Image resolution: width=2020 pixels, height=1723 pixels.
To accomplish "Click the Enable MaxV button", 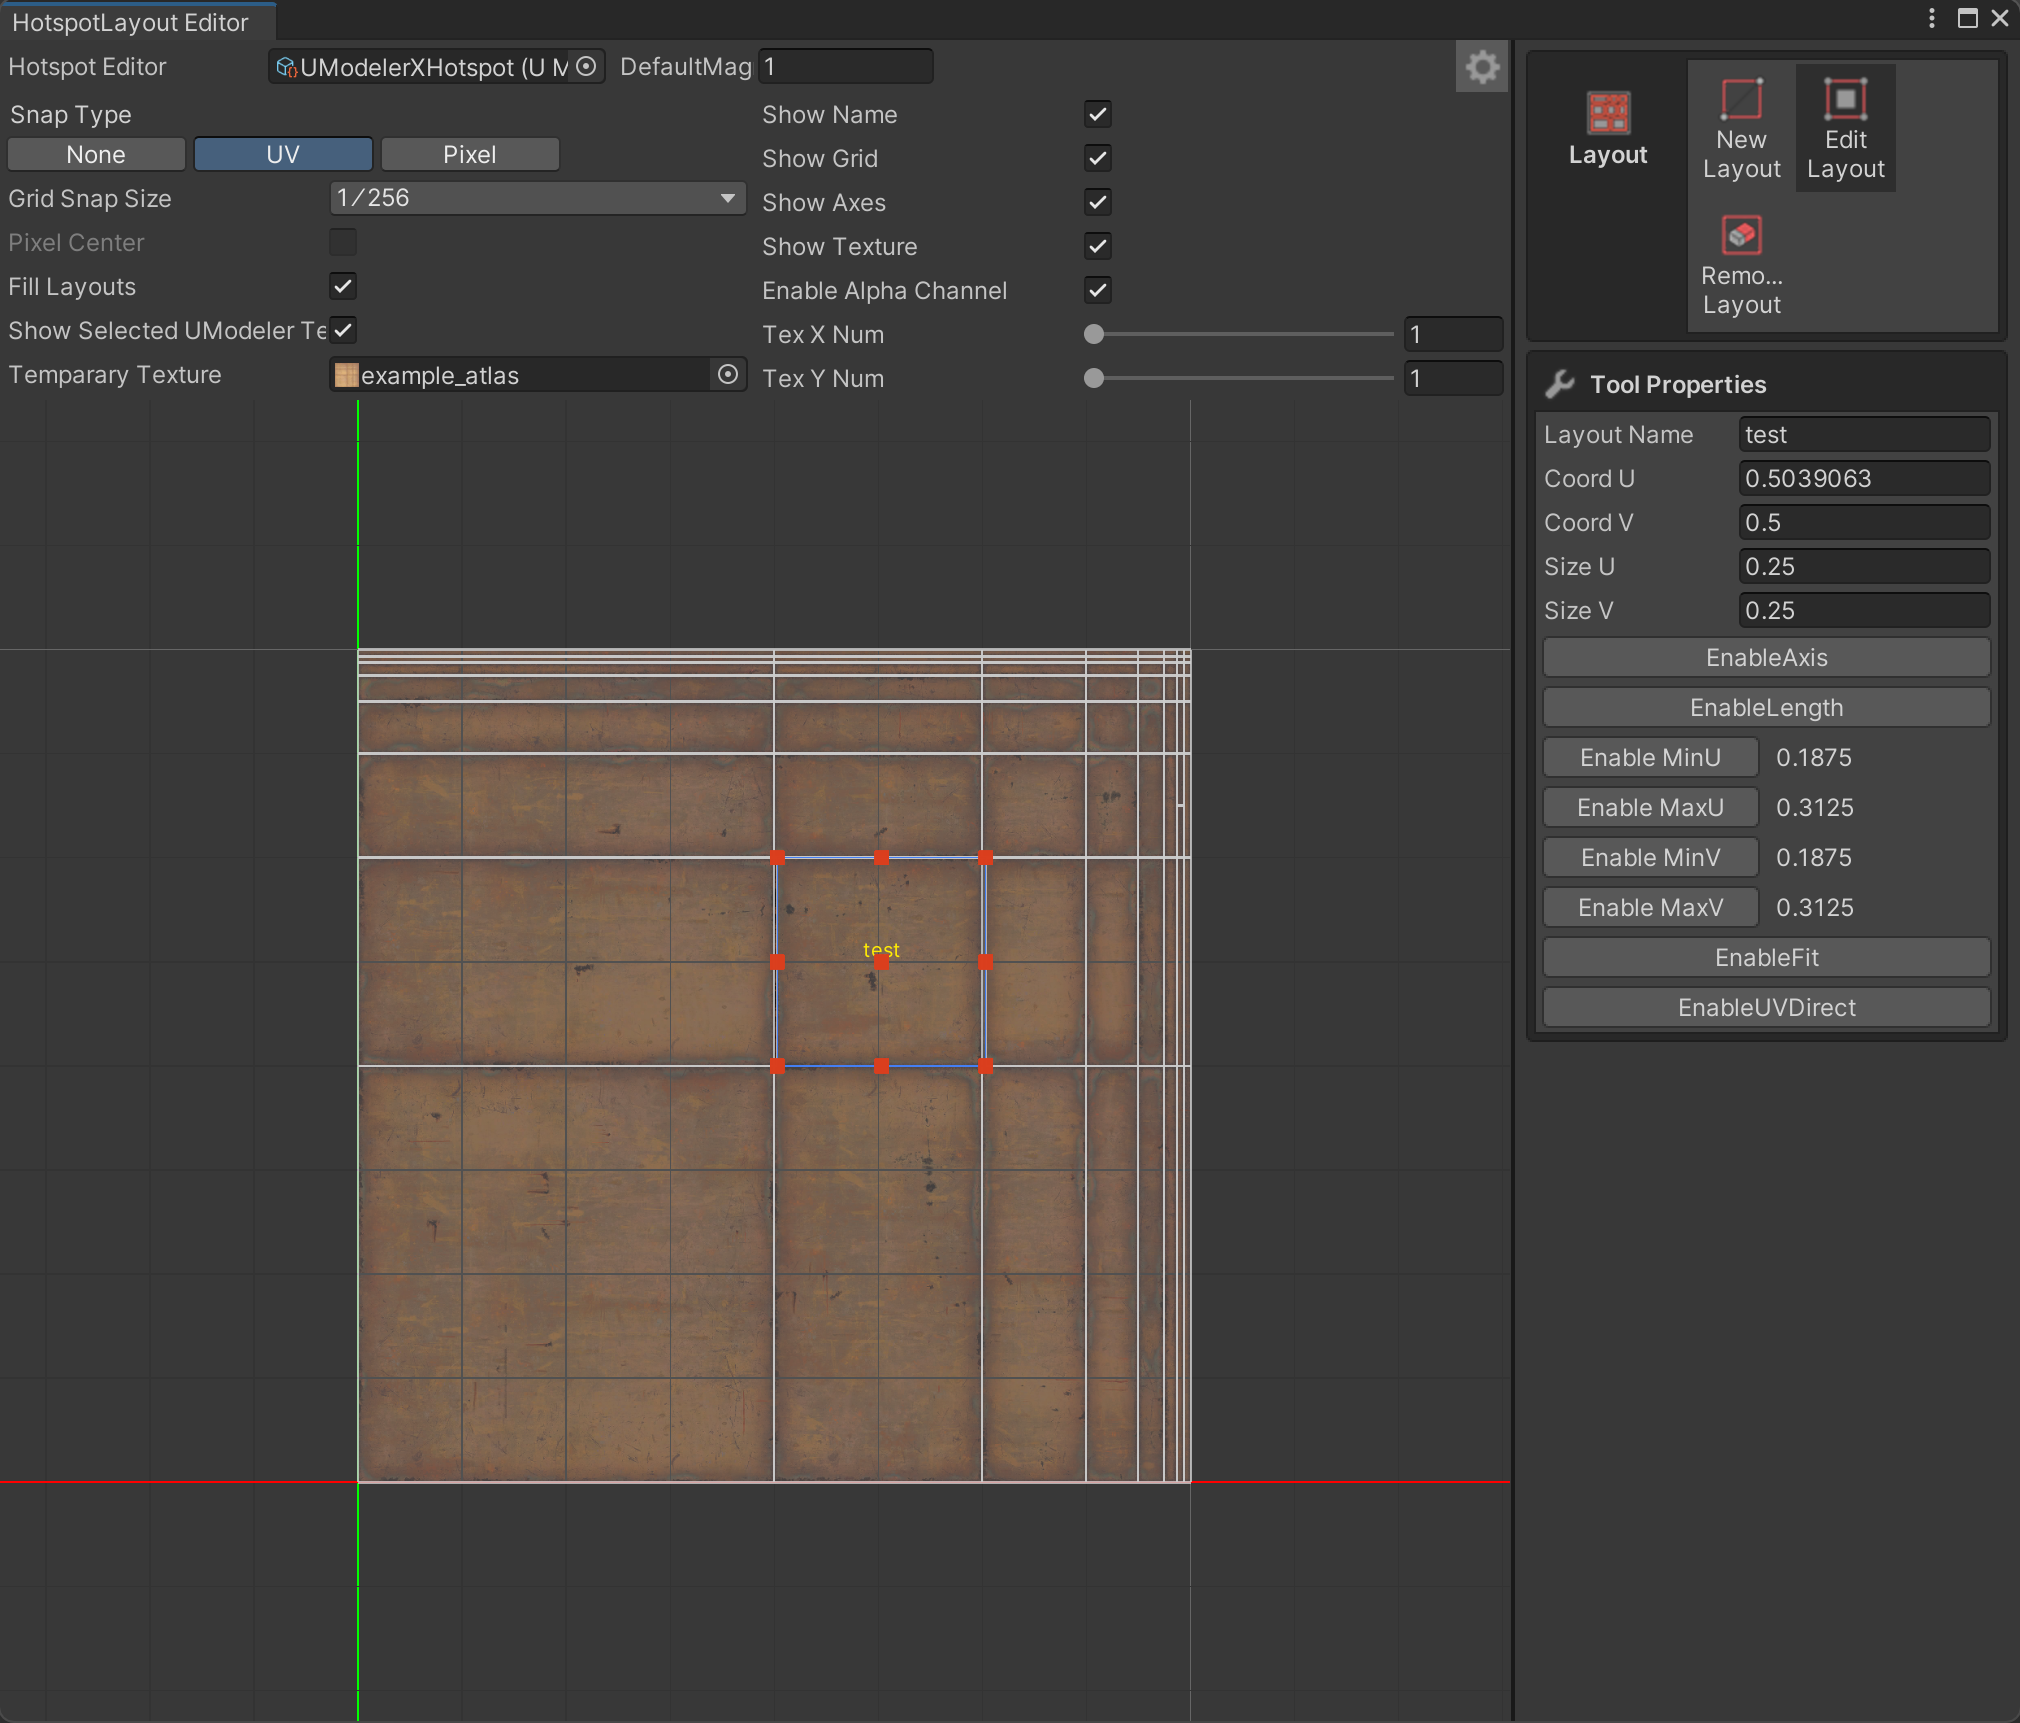I will 1650,907.
